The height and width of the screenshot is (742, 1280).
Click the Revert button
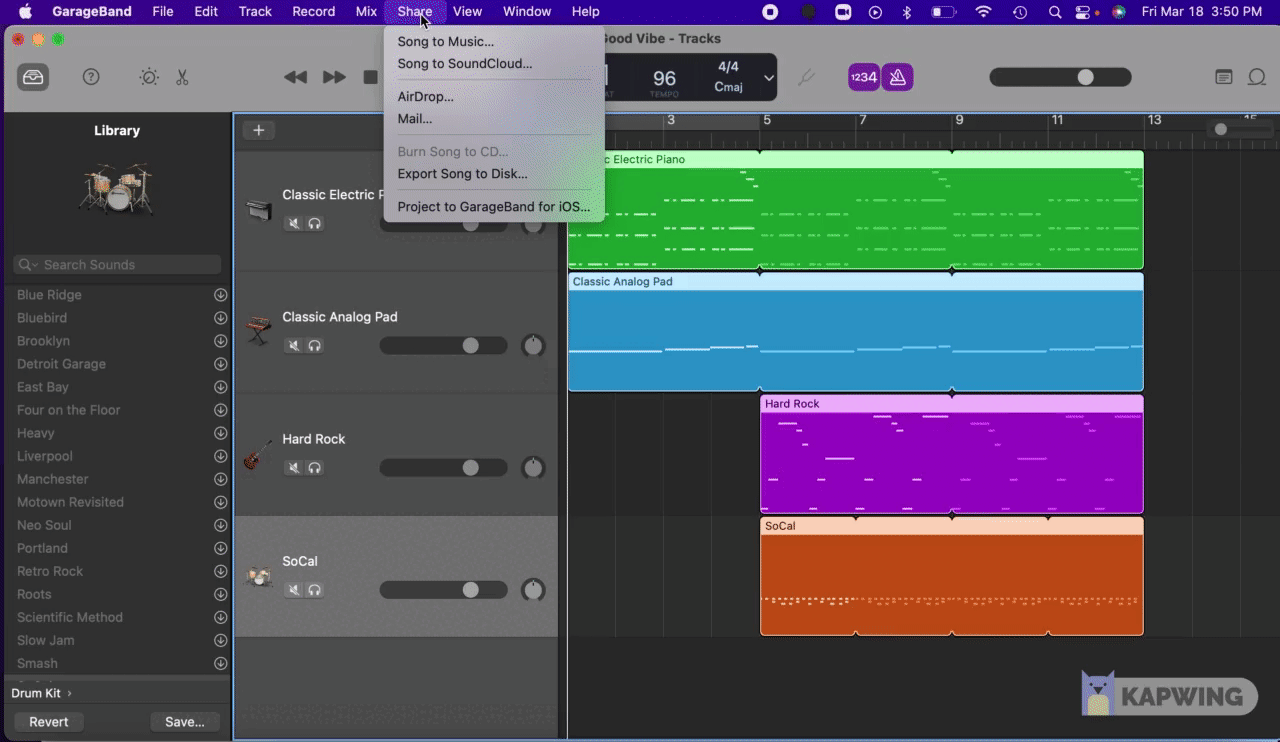click(x=49, y=722)
